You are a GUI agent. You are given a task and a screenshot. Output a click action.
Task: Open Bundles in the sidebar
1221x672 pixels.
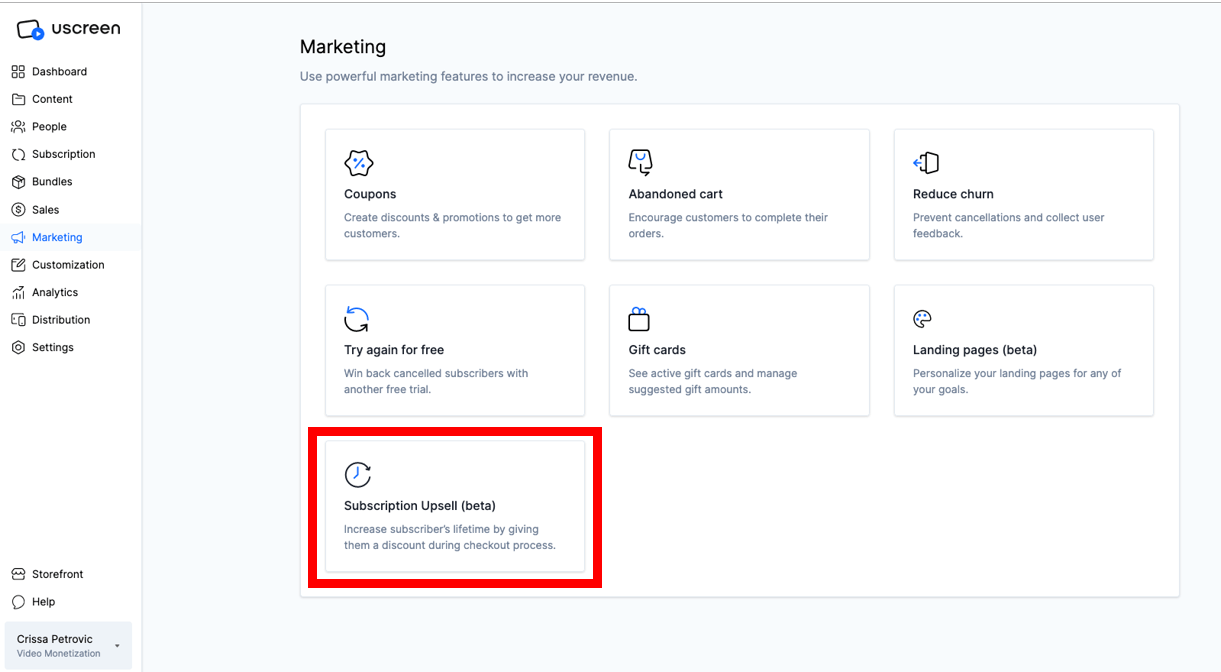pos(52,182)
